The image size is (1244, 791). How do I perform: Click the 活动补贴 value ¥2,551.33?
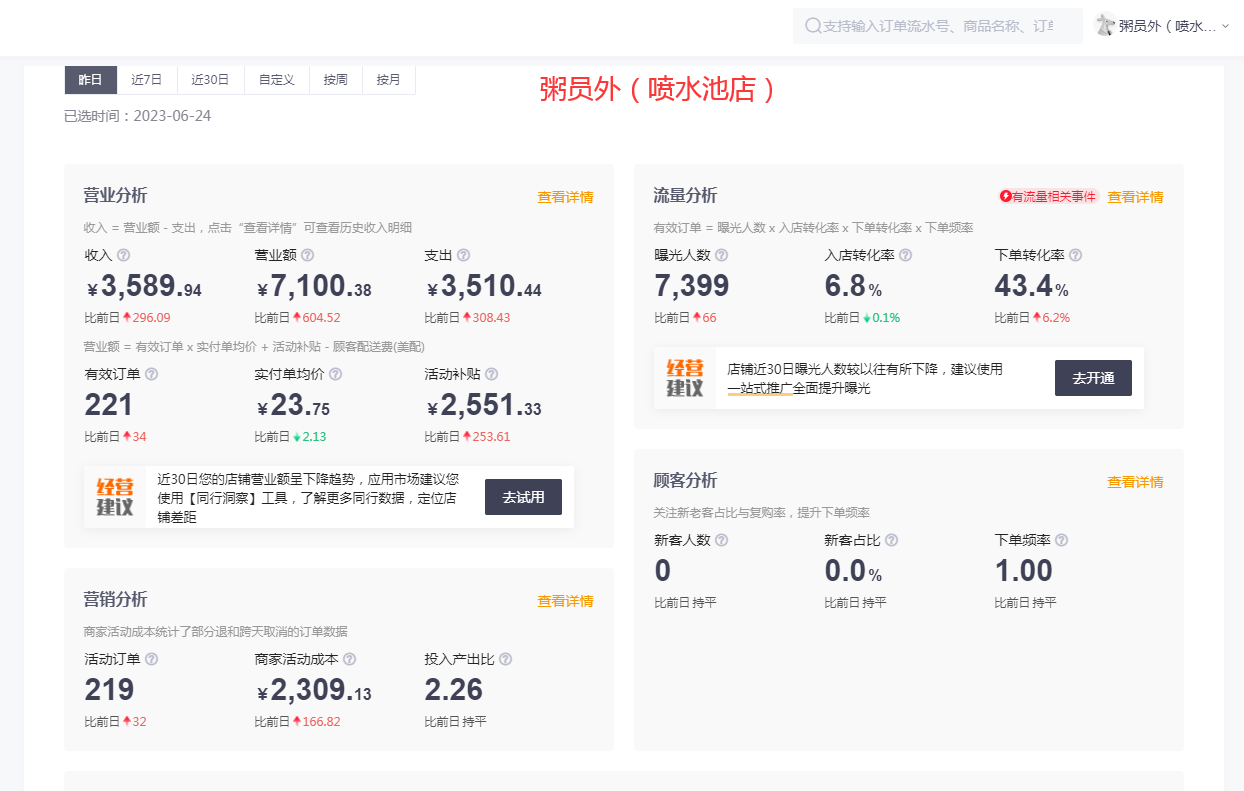484,407
